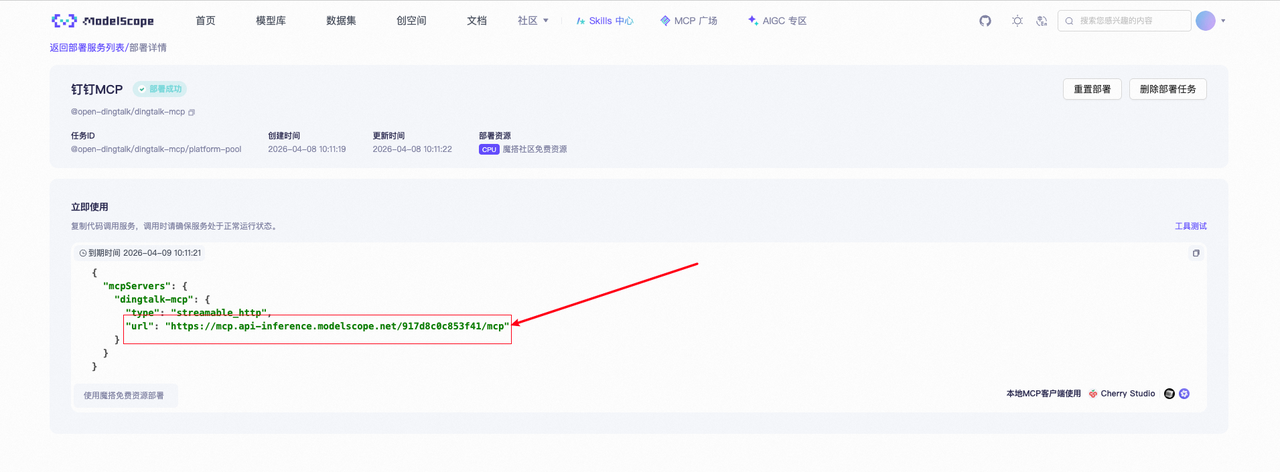Open 文档 in top navigation
The image size is (1280, 472).
[x=477, y=20]
